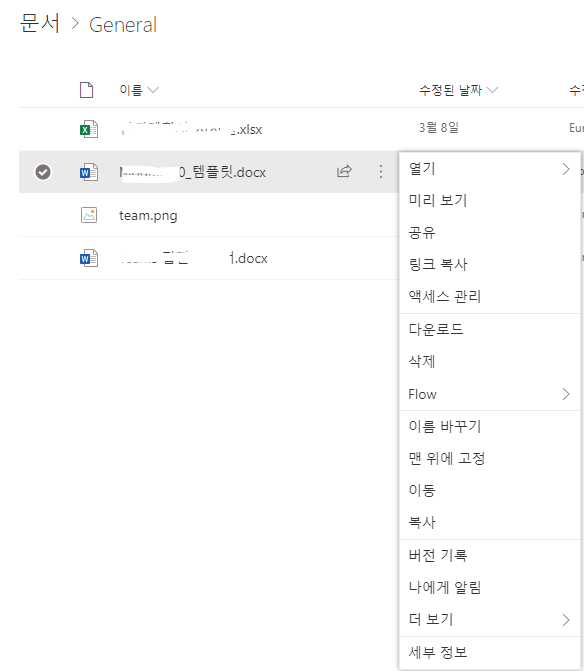The height and width of the screenshot is (671, 584).
Task: Open 버전 기록 from the menu
Action: [490, 555]
